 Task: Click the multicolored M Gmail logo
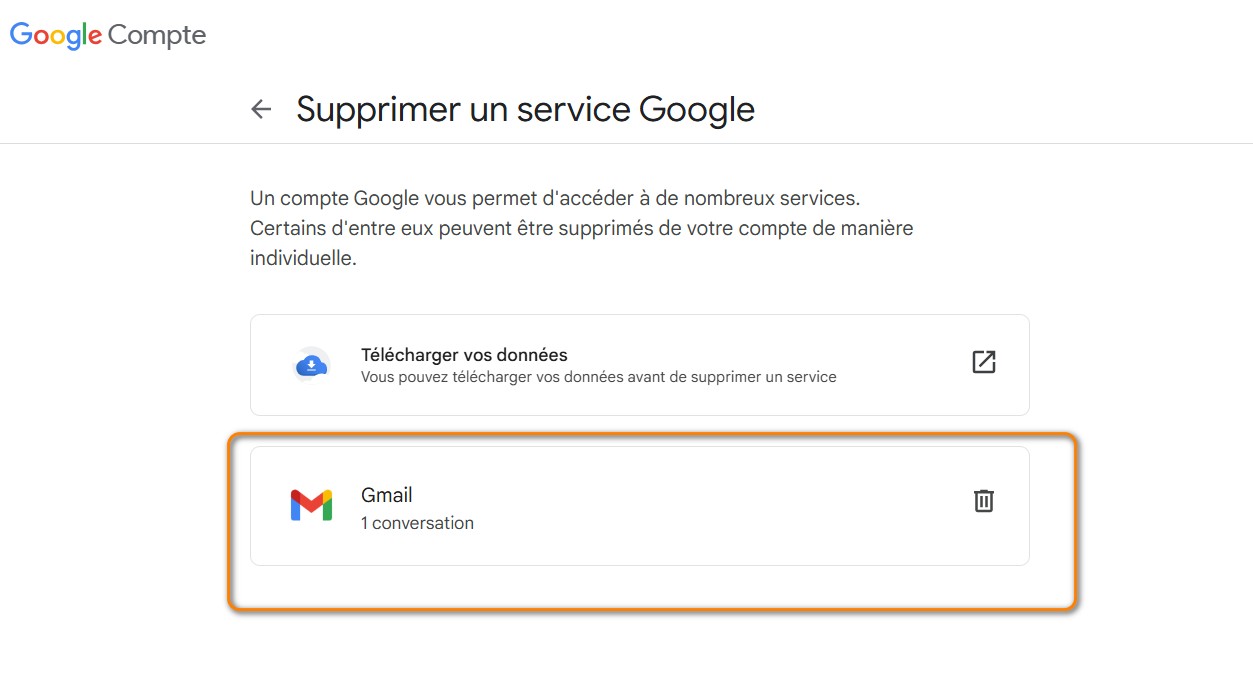coord(311,503)
